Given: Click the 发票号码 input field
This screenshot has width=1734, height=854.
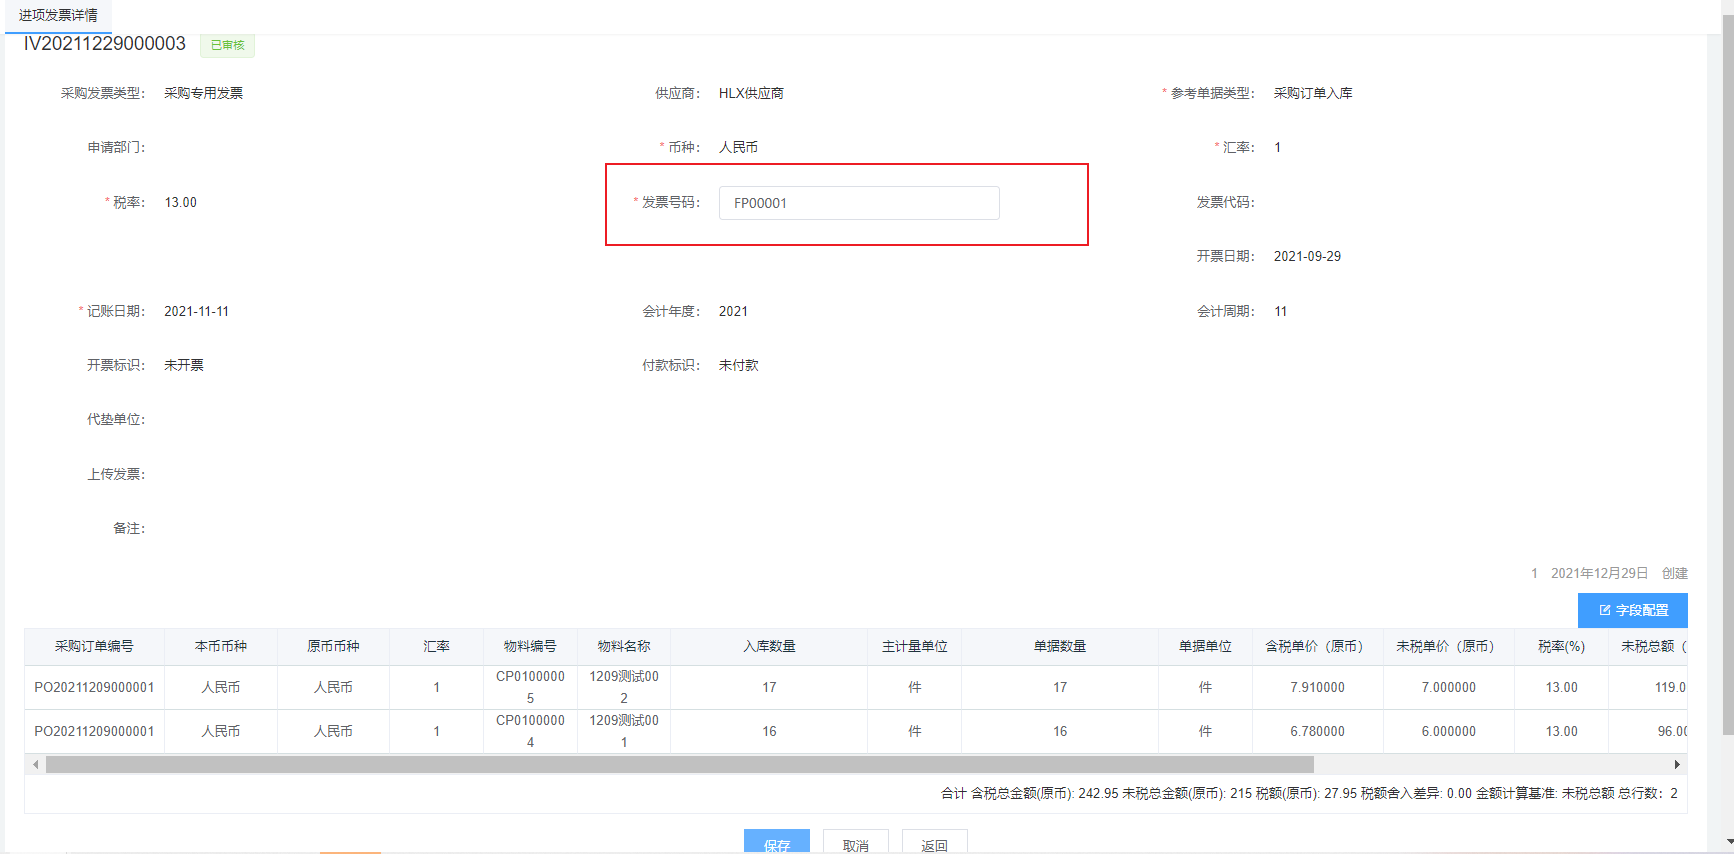Looking at the screenshot, I should pyautogui.click(x=858, y=203).
